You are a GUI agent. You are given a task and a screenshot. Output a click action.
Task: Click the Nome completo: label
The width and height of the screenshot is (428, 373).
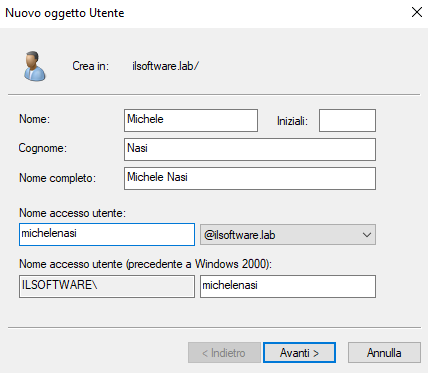[x=58, y=178]
